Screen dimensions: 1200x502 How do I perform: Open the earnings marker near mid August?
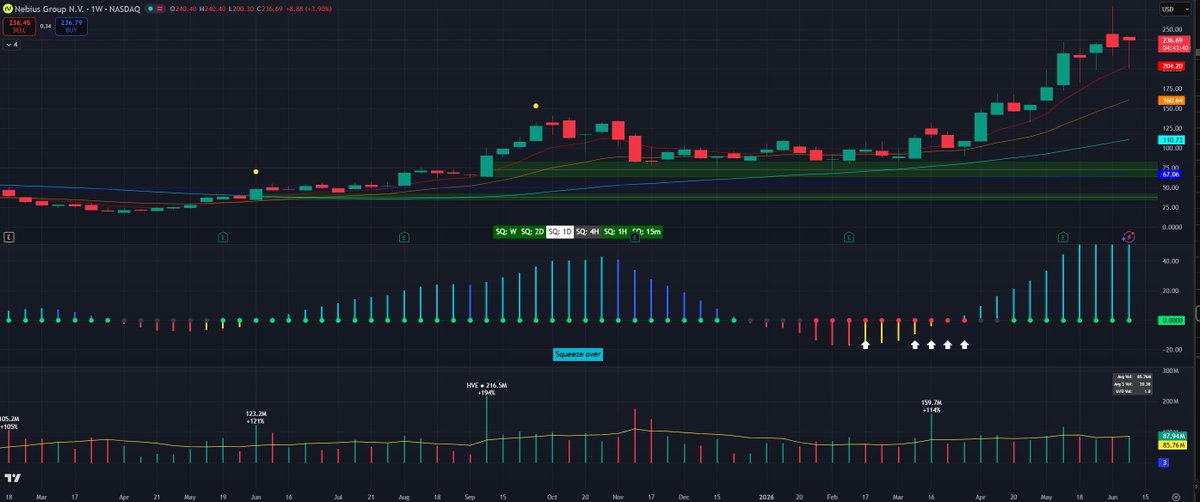[404, 237]
